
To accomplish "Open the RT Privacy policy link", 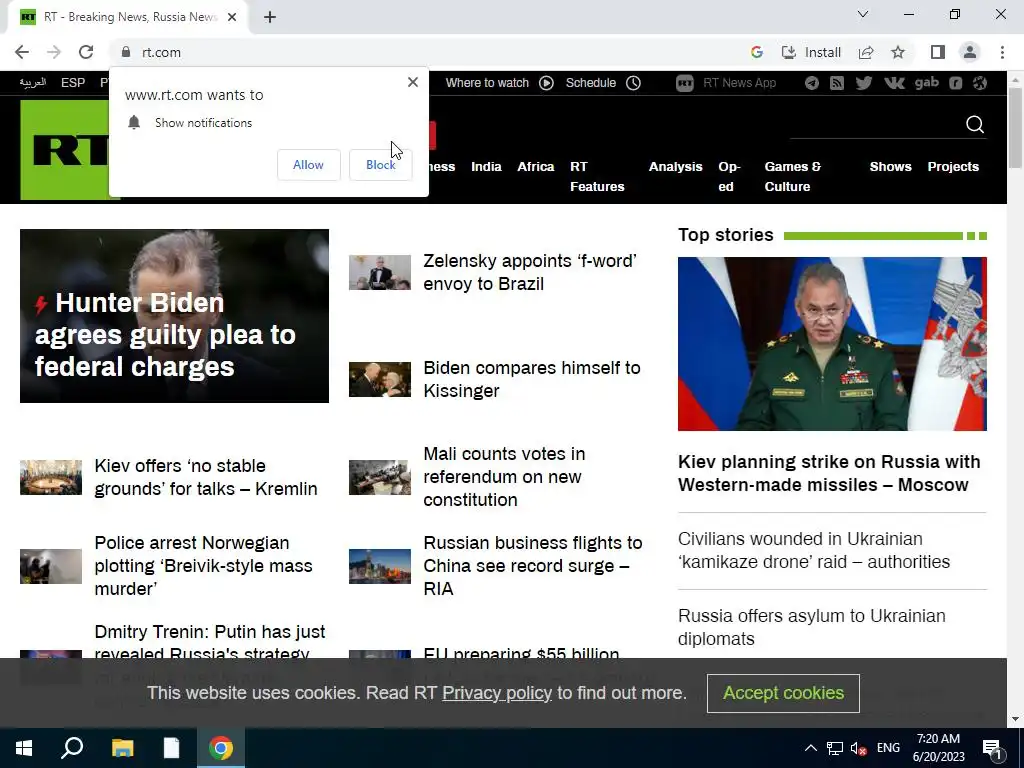I will (497, 693).
